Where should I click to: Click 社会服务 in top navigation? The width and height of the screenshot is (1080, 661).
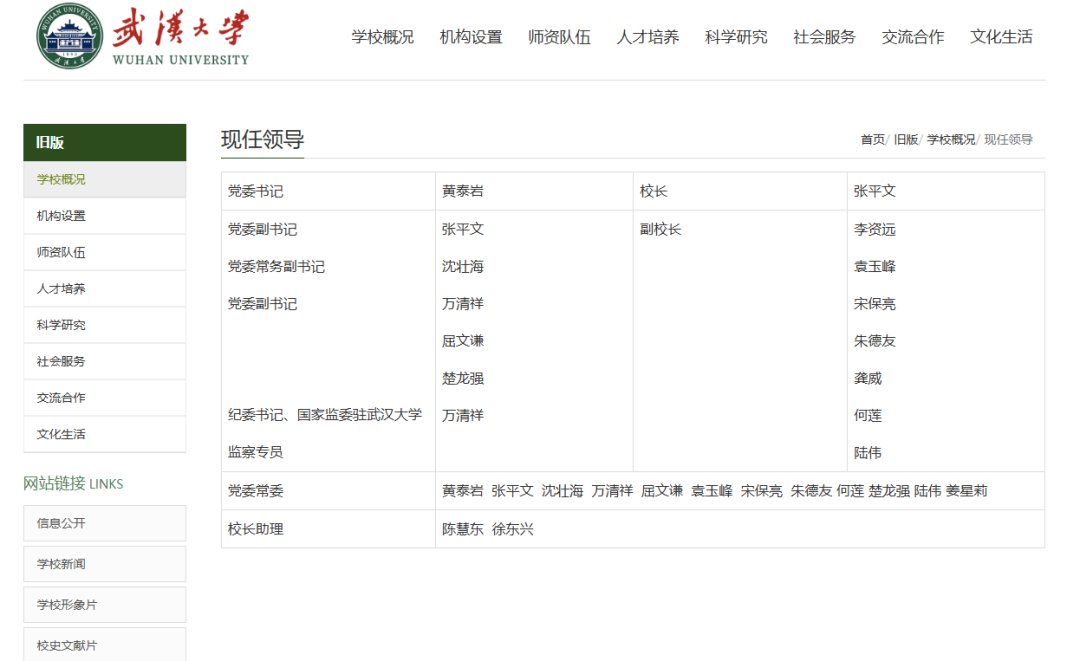[x=824, y=37]
